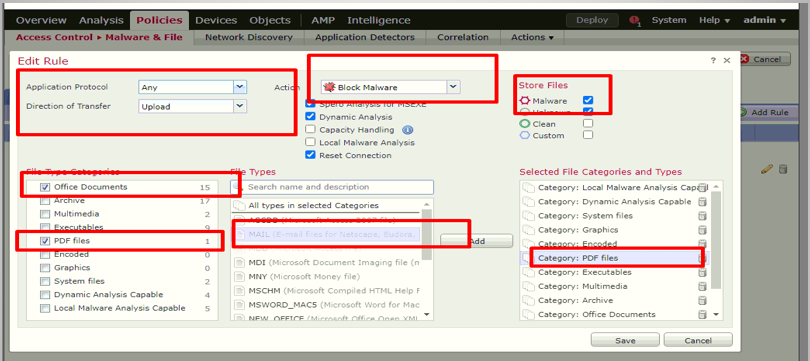
Task: Remove Category: Executables from selected list
Action: click(x=702, y=272)
